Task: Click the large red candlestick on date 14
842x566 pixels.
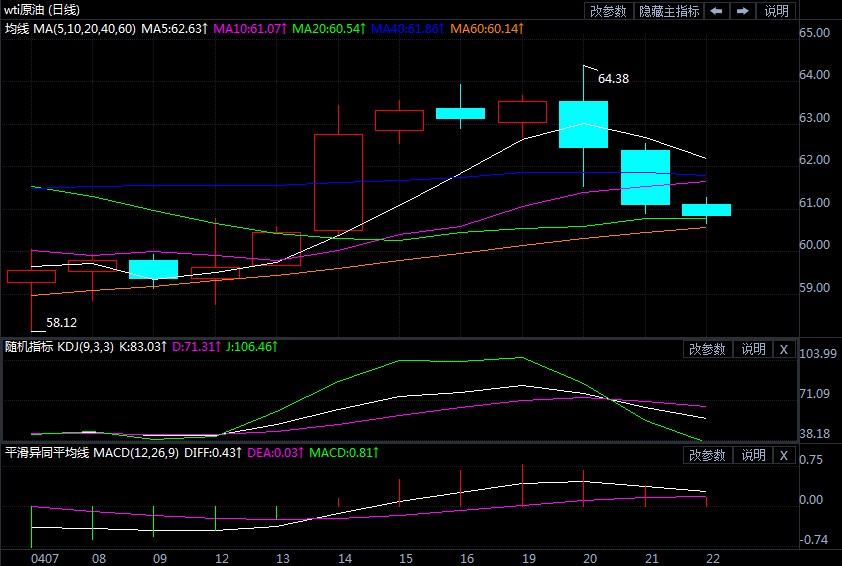Action: coord(338,182)
